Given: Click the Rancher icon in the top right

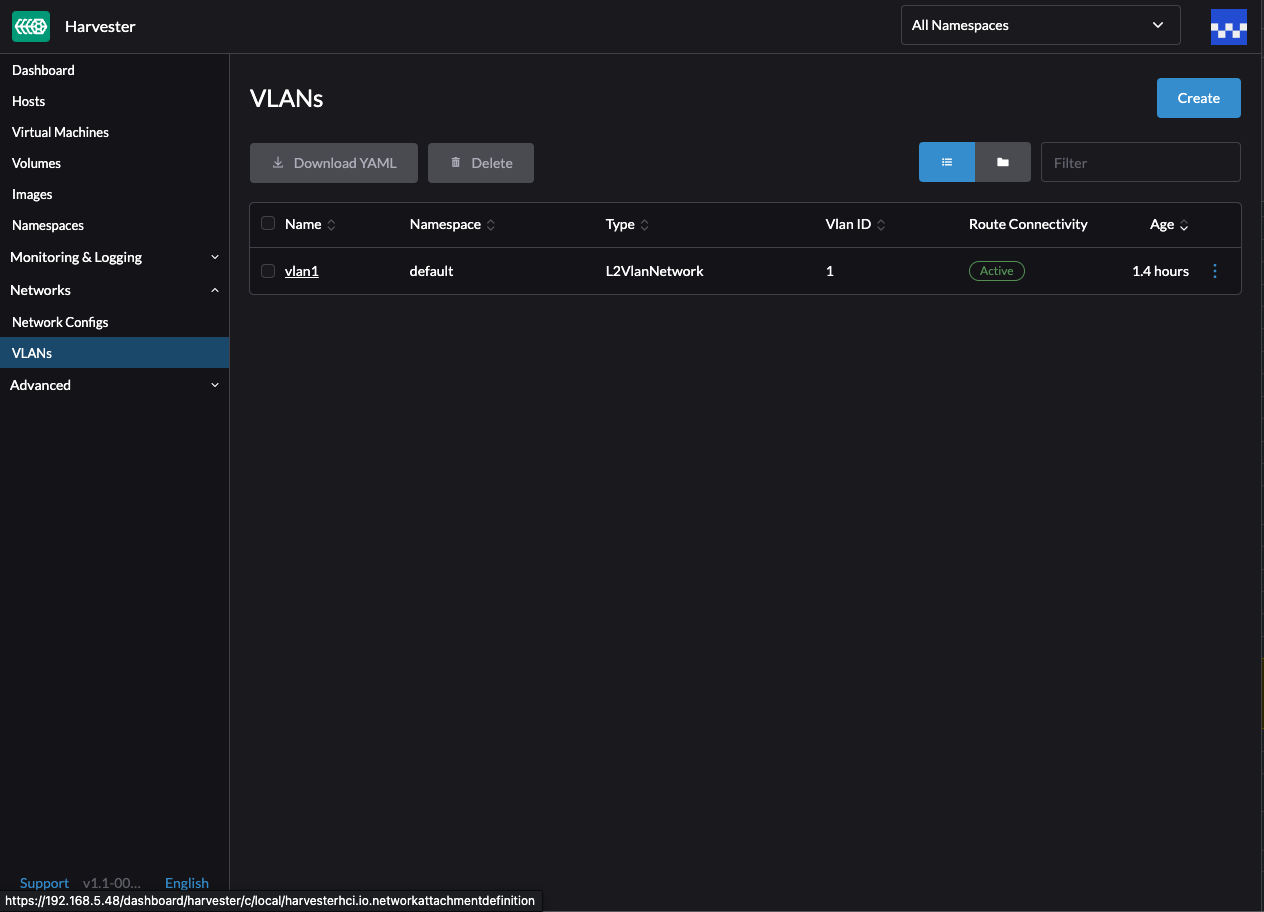Looking at the screenshot, I should point(1228,26).
